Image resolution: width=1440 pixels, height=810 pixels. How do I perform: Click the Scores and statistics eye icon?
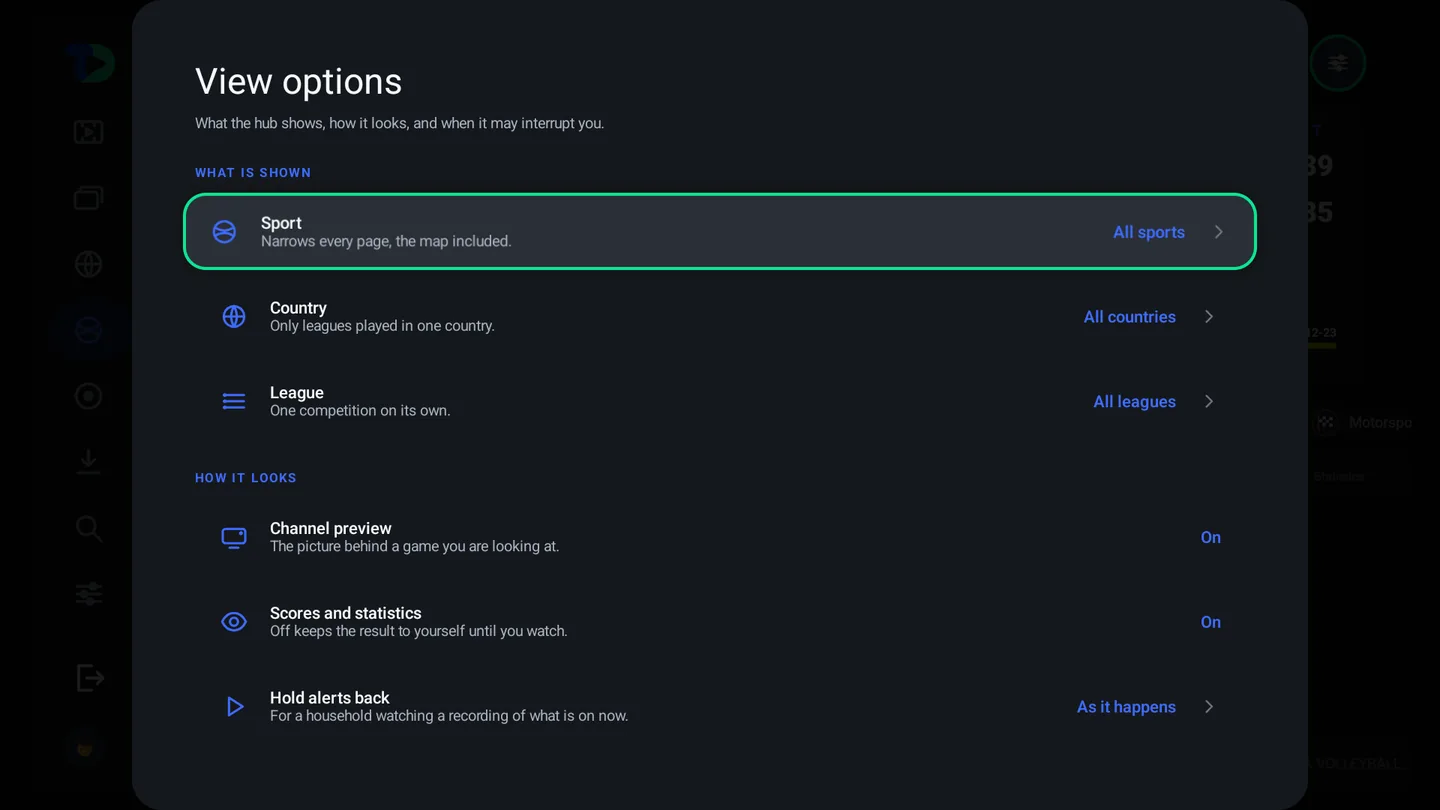[234, 622]
